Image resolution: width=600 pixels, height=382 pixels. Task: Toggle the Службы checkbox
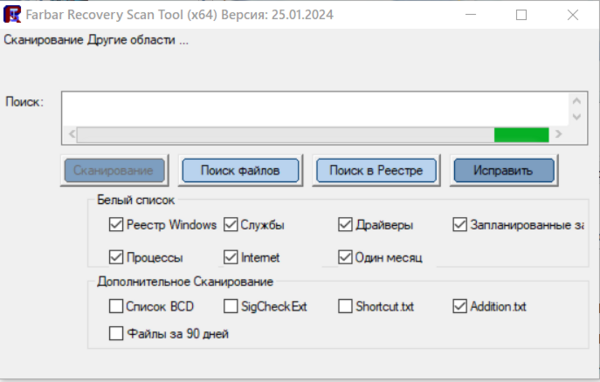click(x=231, y=224)
